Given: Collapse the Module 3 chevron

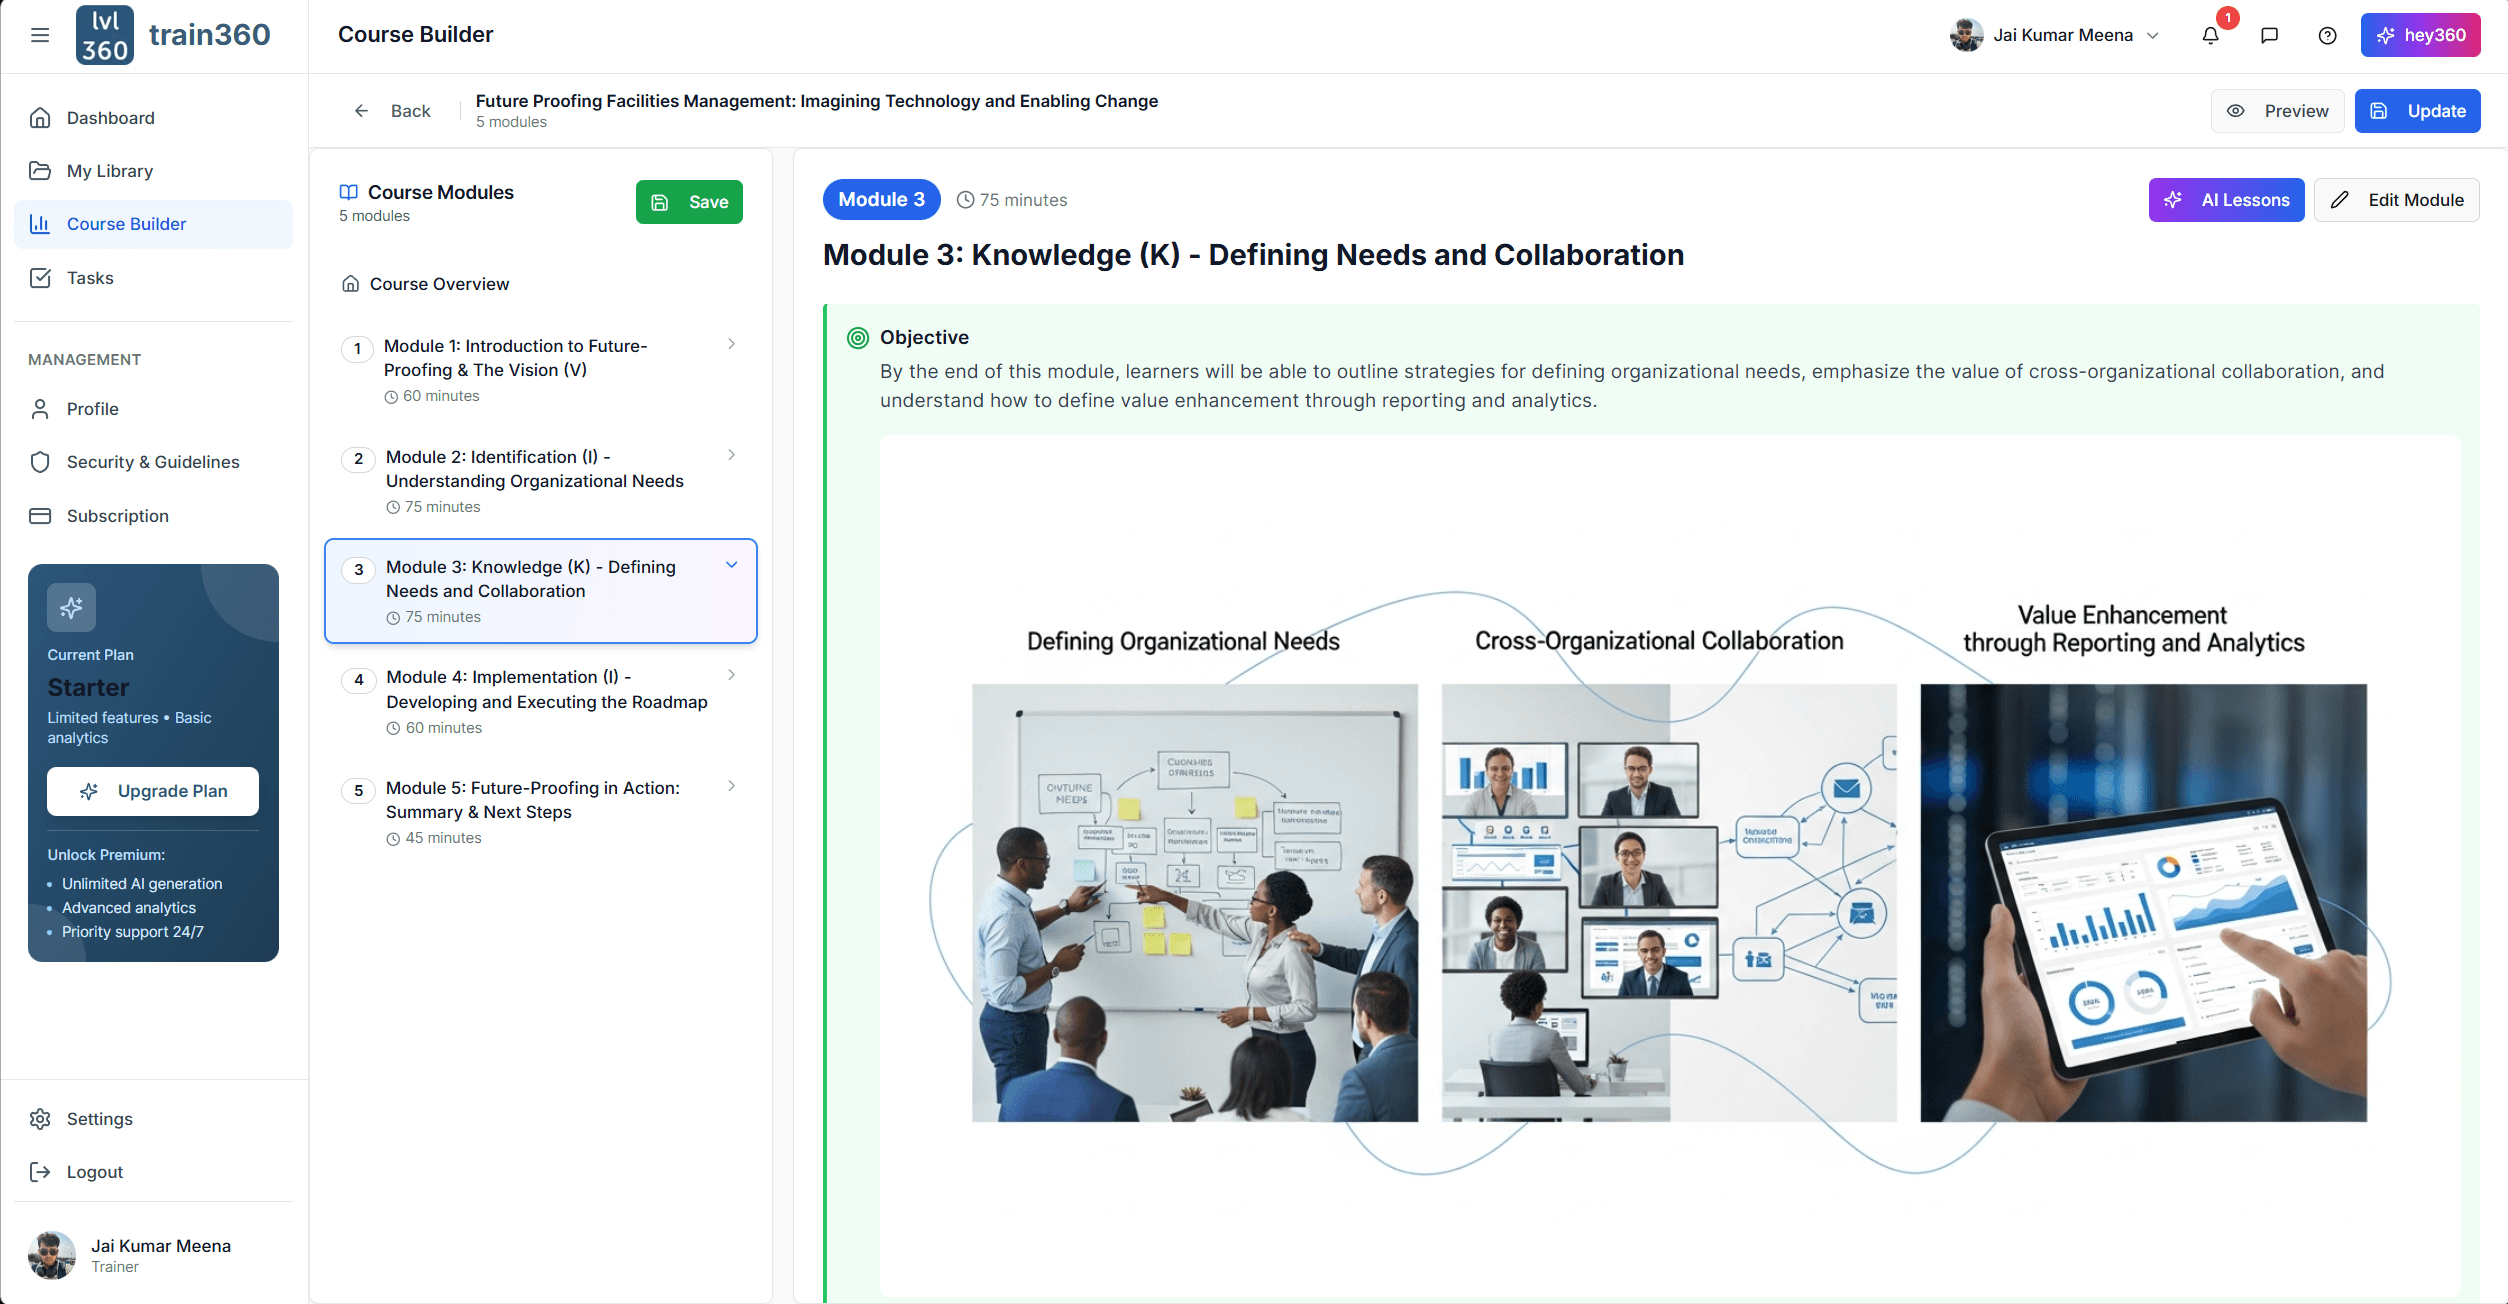Looking at the screenshot, I should (x=732, y=565).
